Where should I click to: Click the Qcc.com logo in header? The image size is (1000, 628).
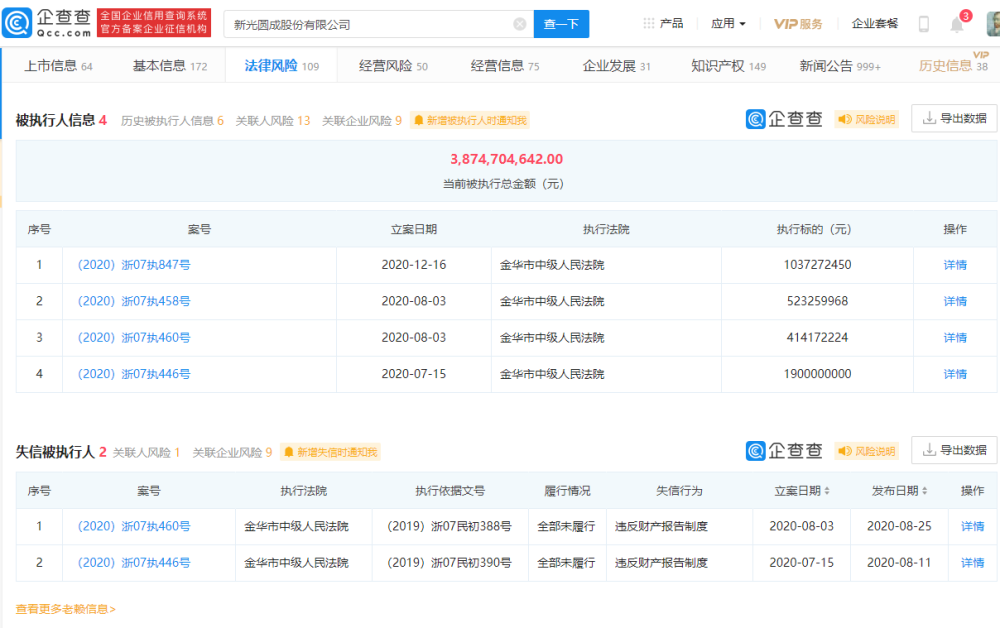pyautogui.click(x=48, y=23)
